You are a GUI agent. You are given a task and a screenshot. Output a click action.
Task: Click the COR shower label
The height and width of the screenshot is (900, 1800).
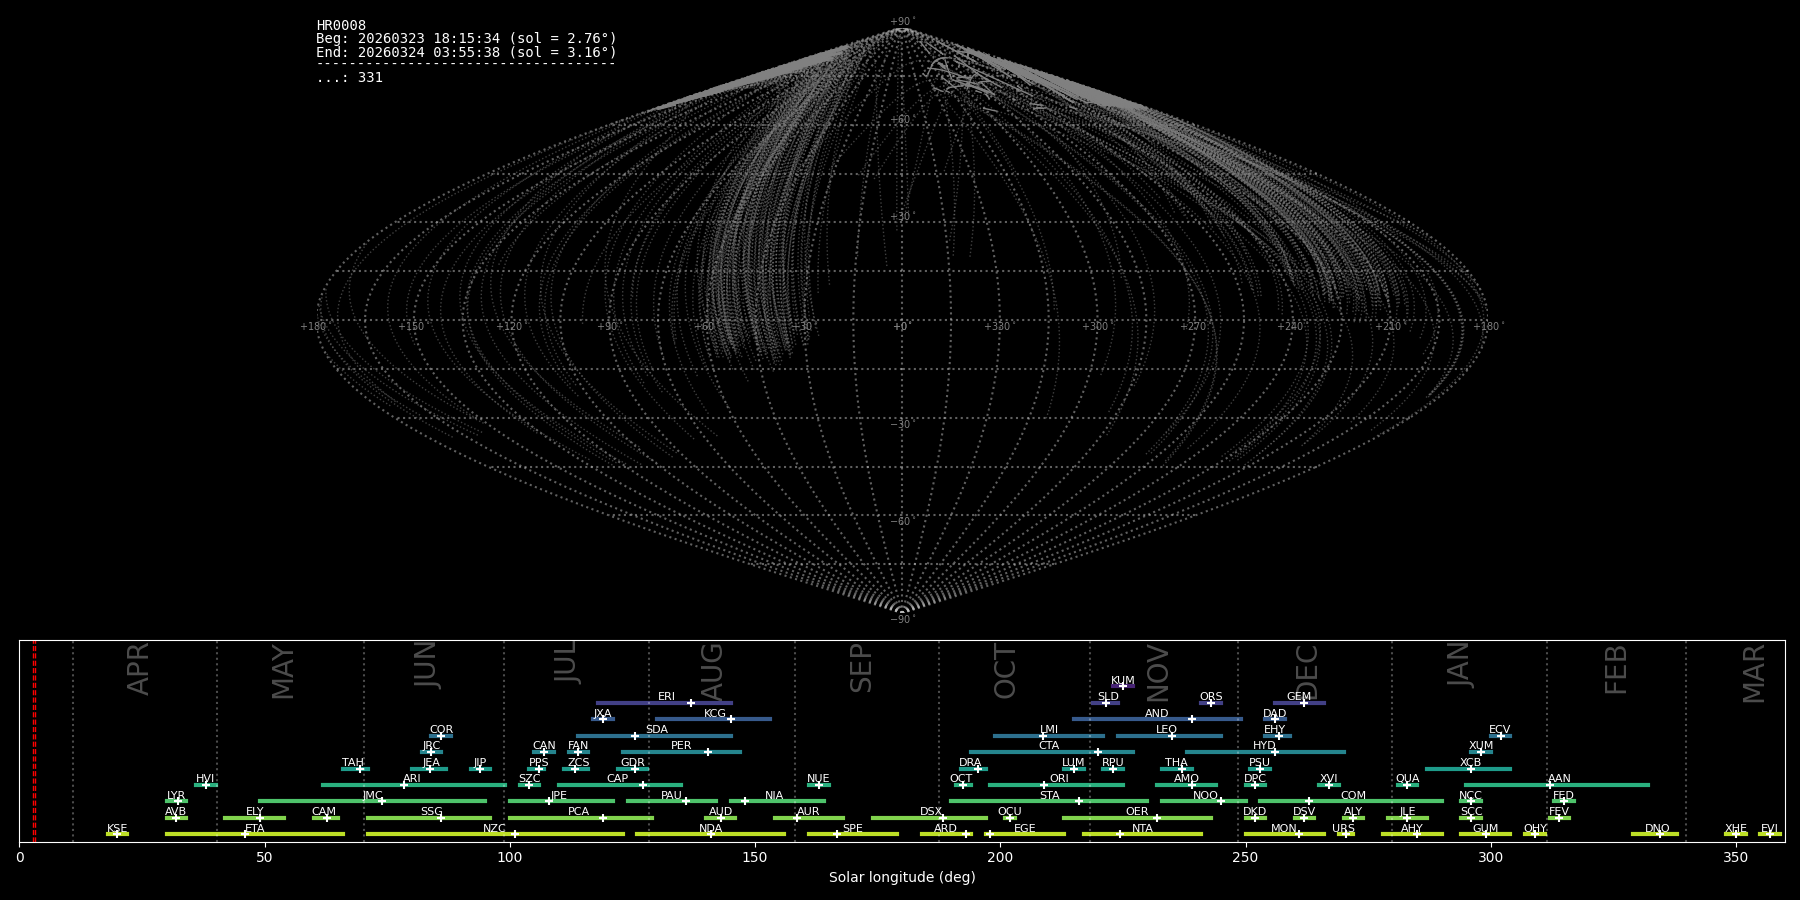pyautogui.click(x=441, y=730)
